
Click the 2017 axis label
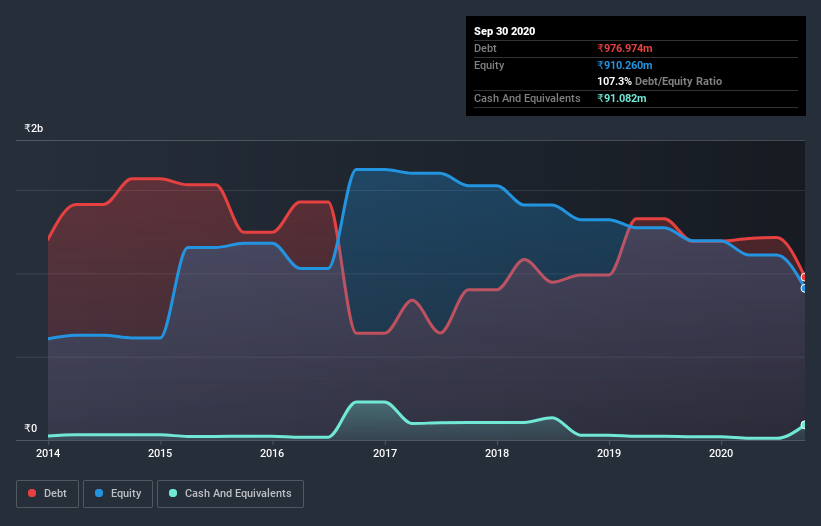(x=385, y=453)
